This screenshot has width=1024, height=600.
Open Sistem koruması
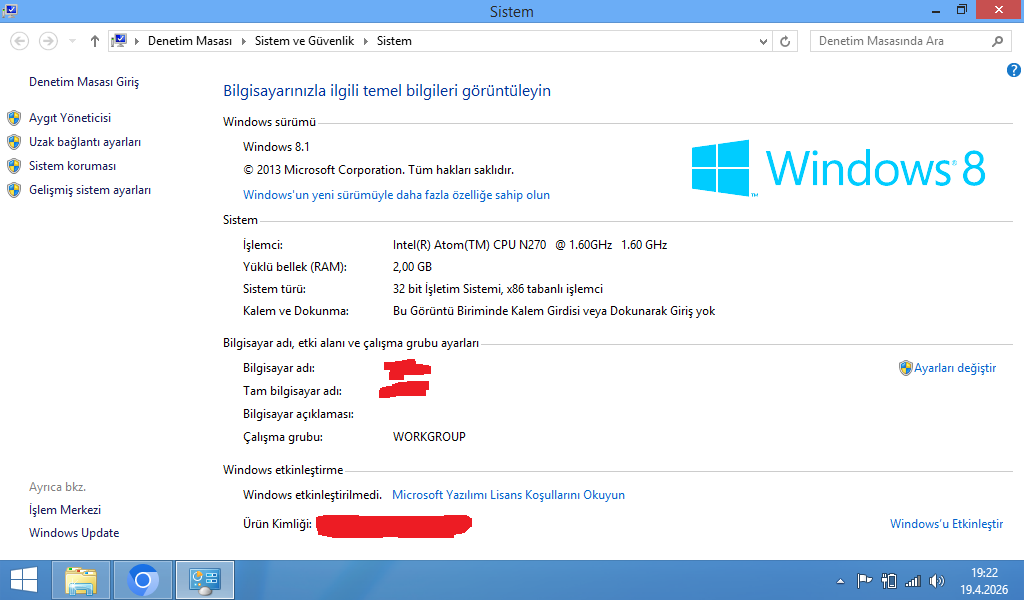[x=72, y=166]
